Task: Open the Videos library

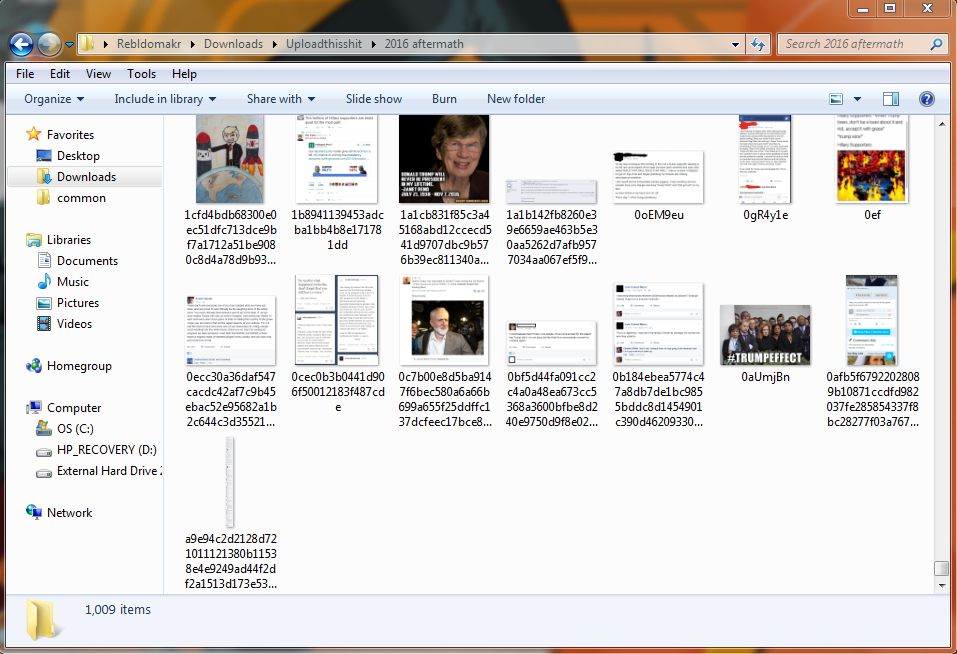Action: (x=74, y=324)
